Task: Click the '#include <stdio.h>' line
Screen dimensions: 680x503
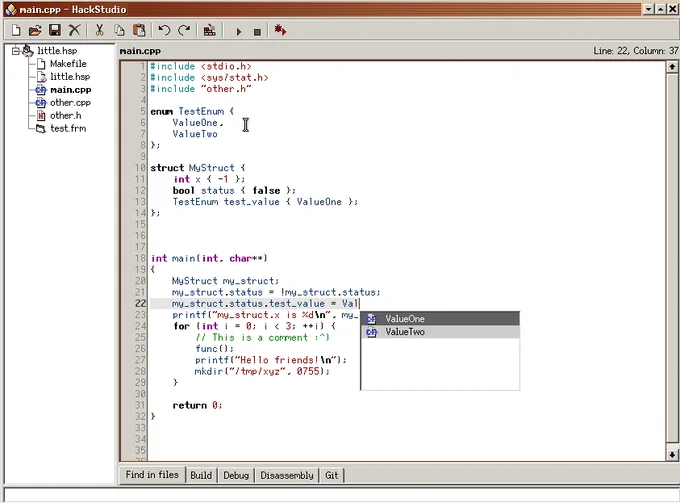Action: point(201,66)
